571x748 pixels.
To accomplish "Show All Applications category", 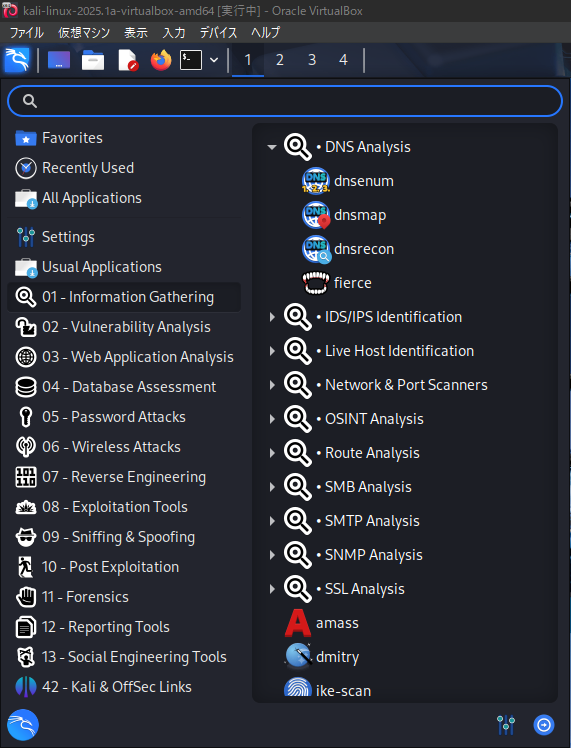I will [x=124, y=198].
